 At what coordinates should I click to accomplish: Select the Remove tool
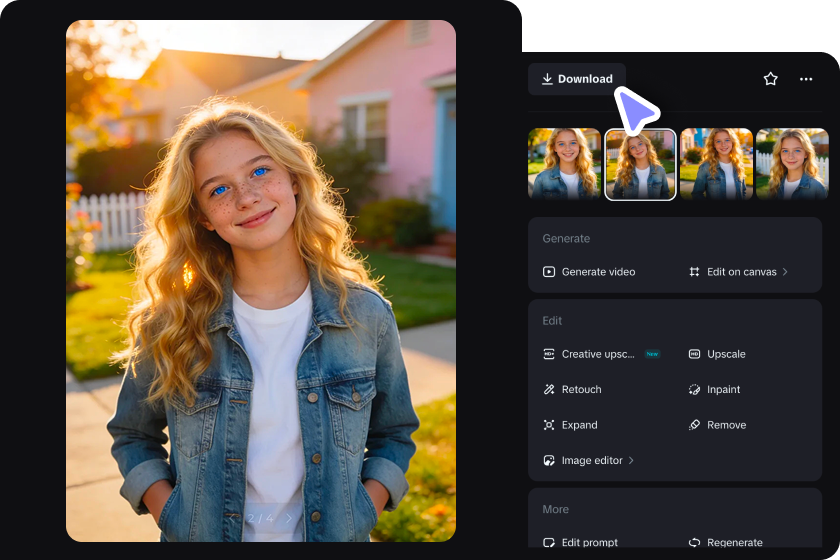click(717, 425)
